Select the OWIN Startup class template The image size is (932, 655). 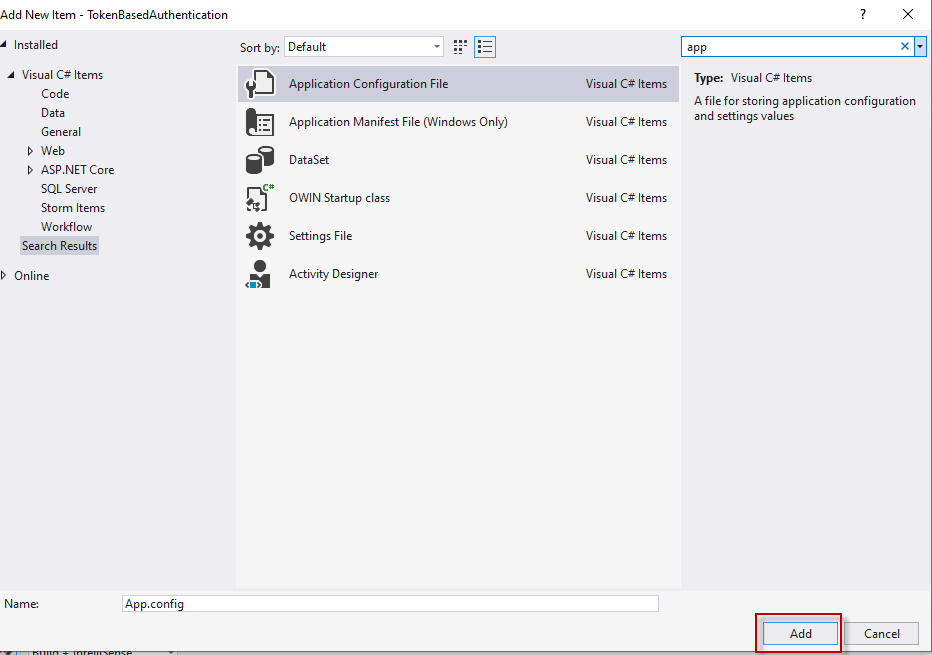point(339,198)
